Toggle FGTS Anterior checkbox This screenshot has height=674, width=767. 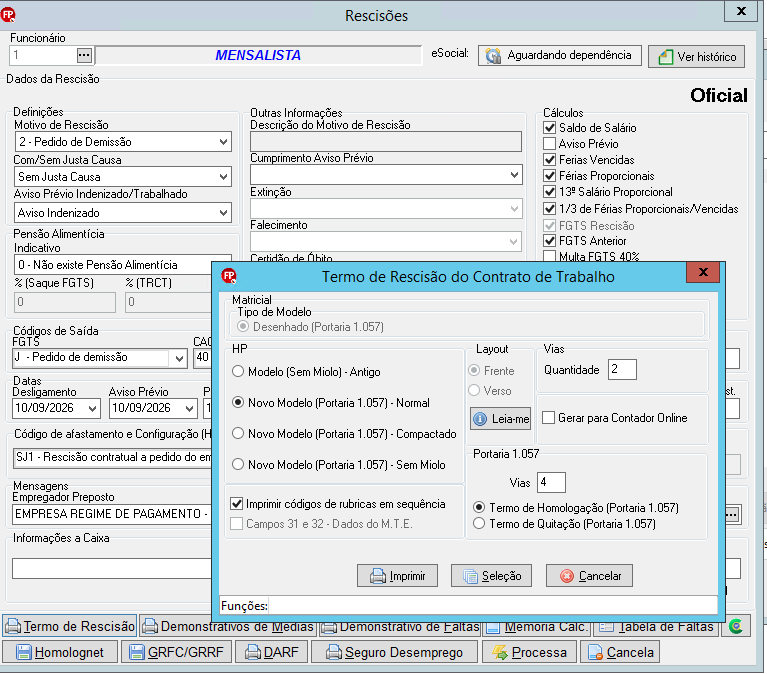(550, 241)
